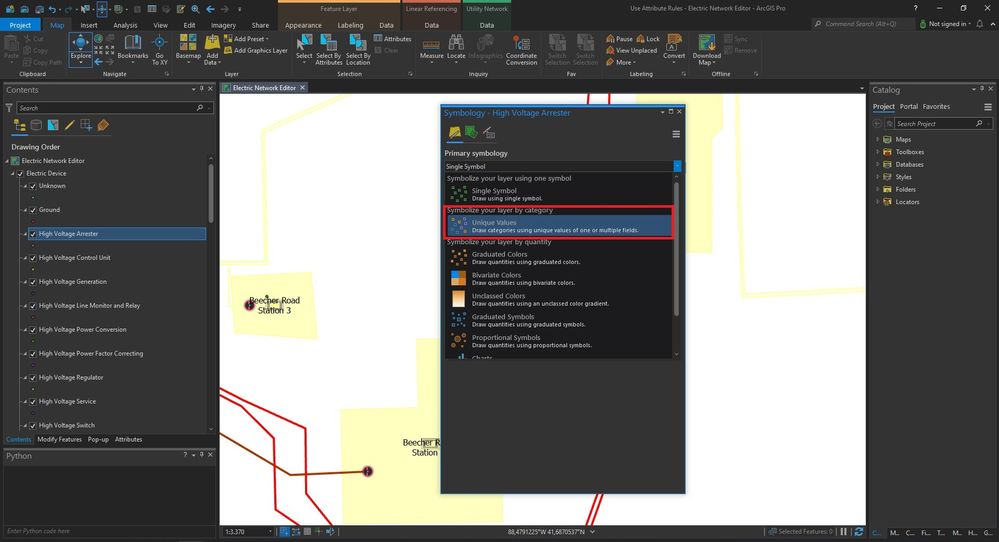Open the Project tab
Viewport: 999px width, 542px height.
[x=20, y=25]
